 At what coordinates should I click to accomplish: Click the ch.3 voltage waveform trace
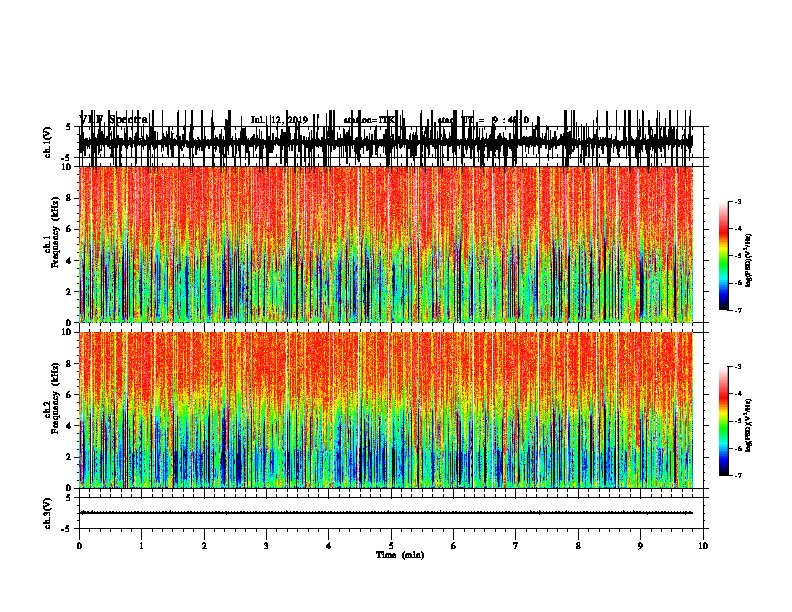click(x=386, y=513)
